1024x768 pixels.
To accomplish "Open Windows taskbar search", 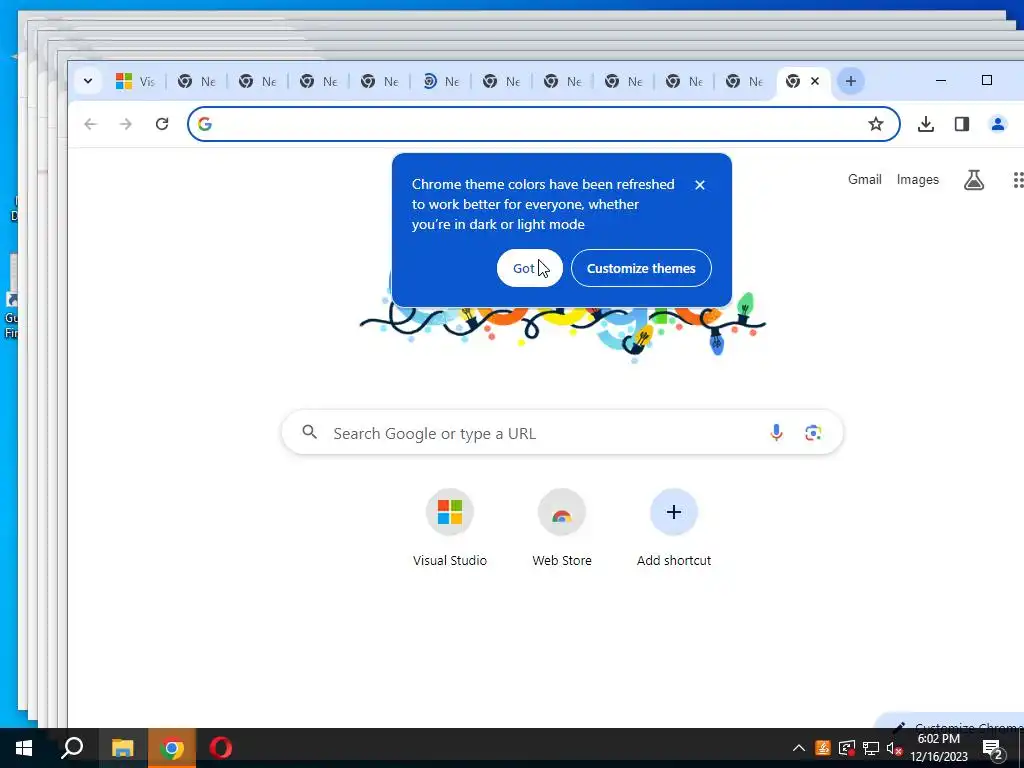I will (72, 748).
